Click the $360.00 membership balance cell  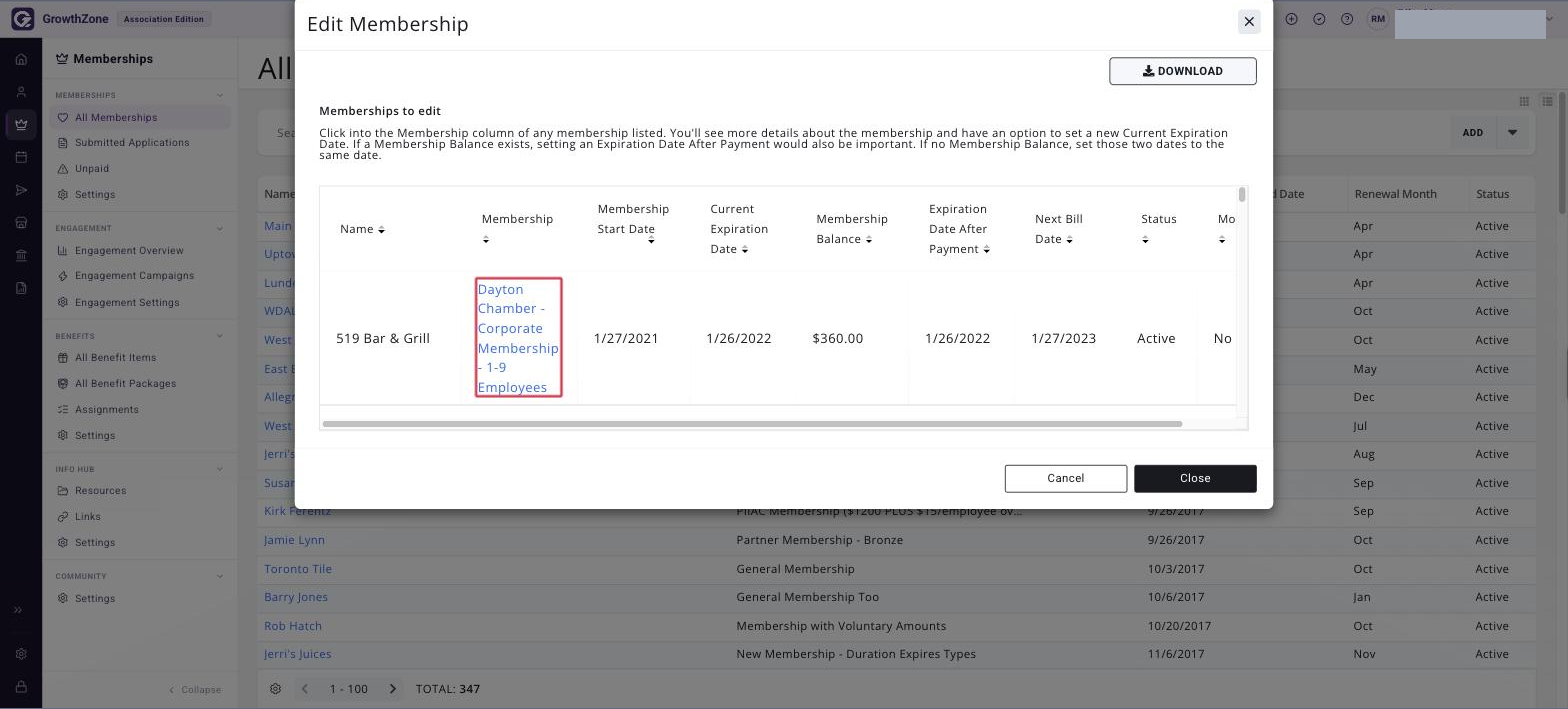click(838, 338)
